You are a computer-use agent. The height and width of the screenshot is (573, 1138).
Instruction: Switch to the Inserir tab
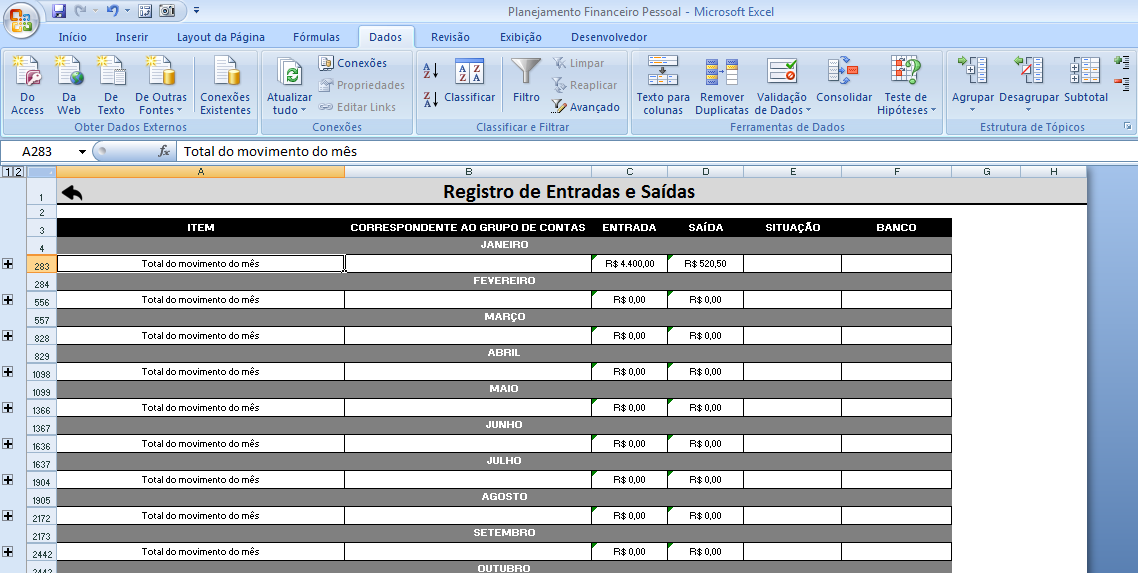point(131,37)
